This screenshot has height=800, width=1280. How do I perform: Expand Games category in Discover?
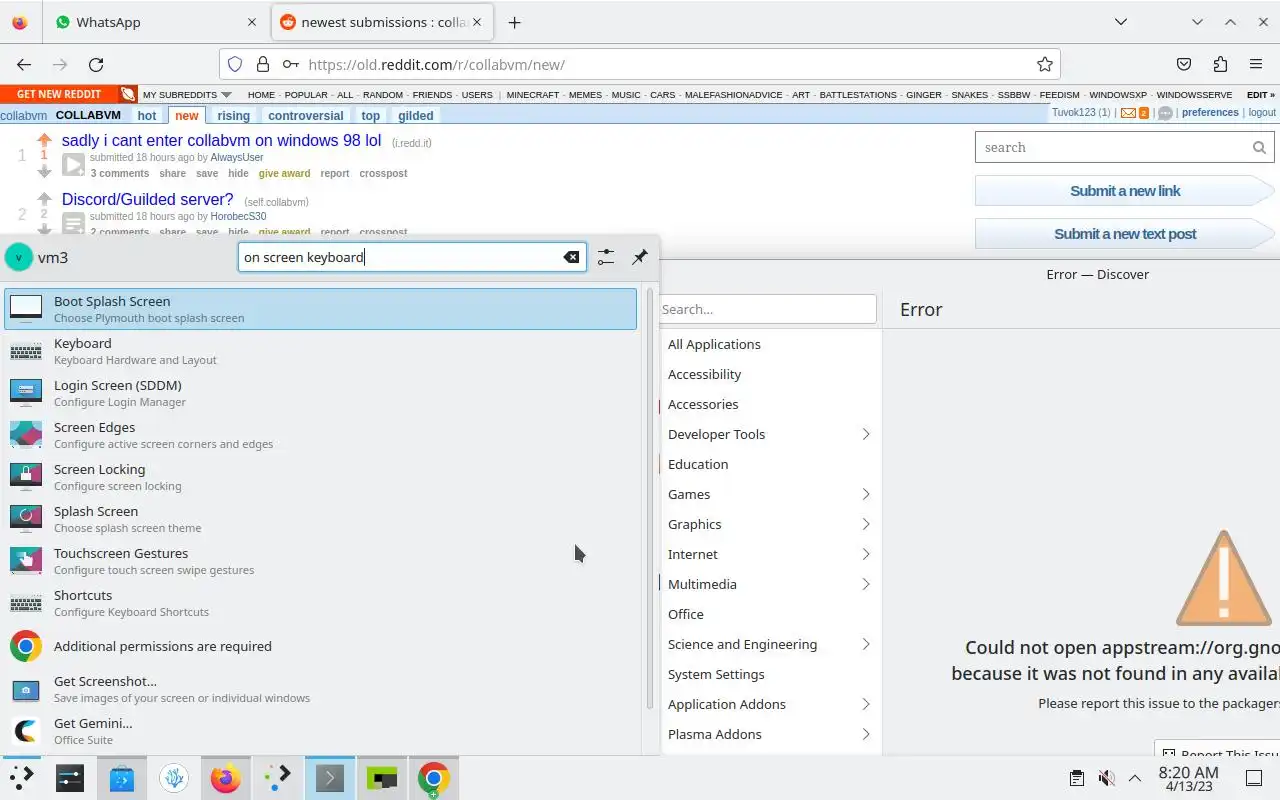[866, 494]
